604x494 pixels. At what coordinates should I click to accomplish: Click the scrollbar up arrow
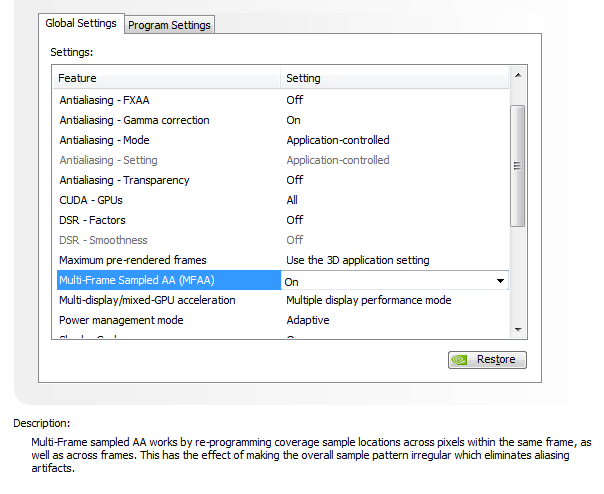(518, 75)
